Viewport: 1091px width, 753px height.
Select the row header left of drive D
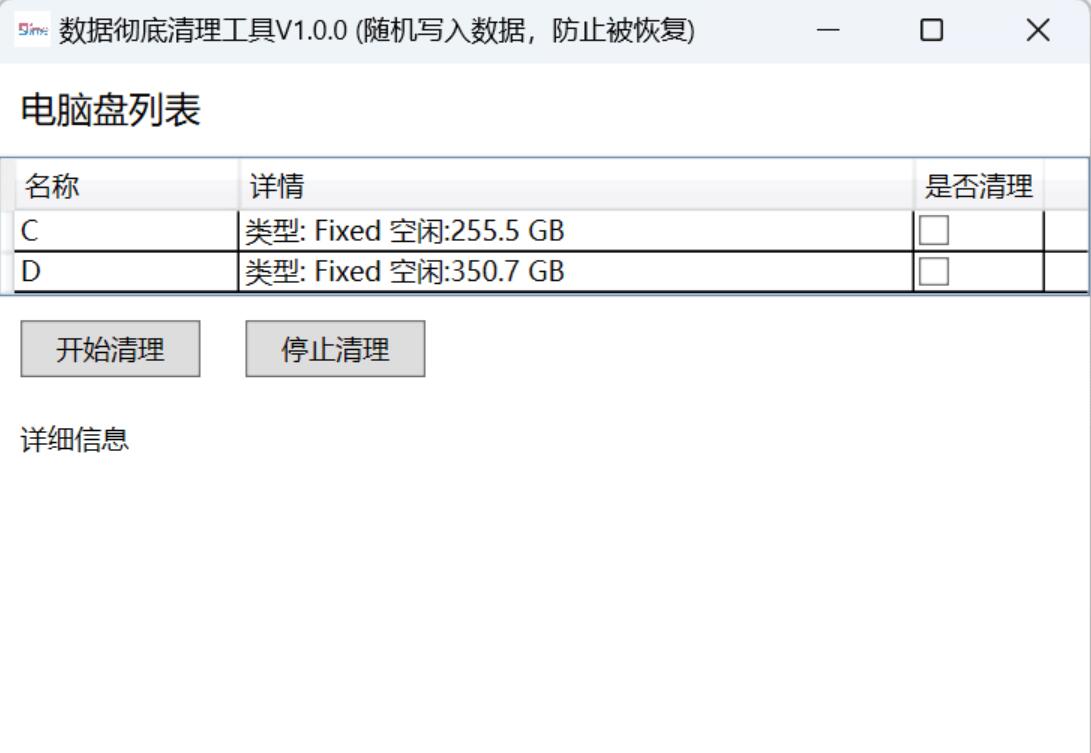click(x=7, y=272)
